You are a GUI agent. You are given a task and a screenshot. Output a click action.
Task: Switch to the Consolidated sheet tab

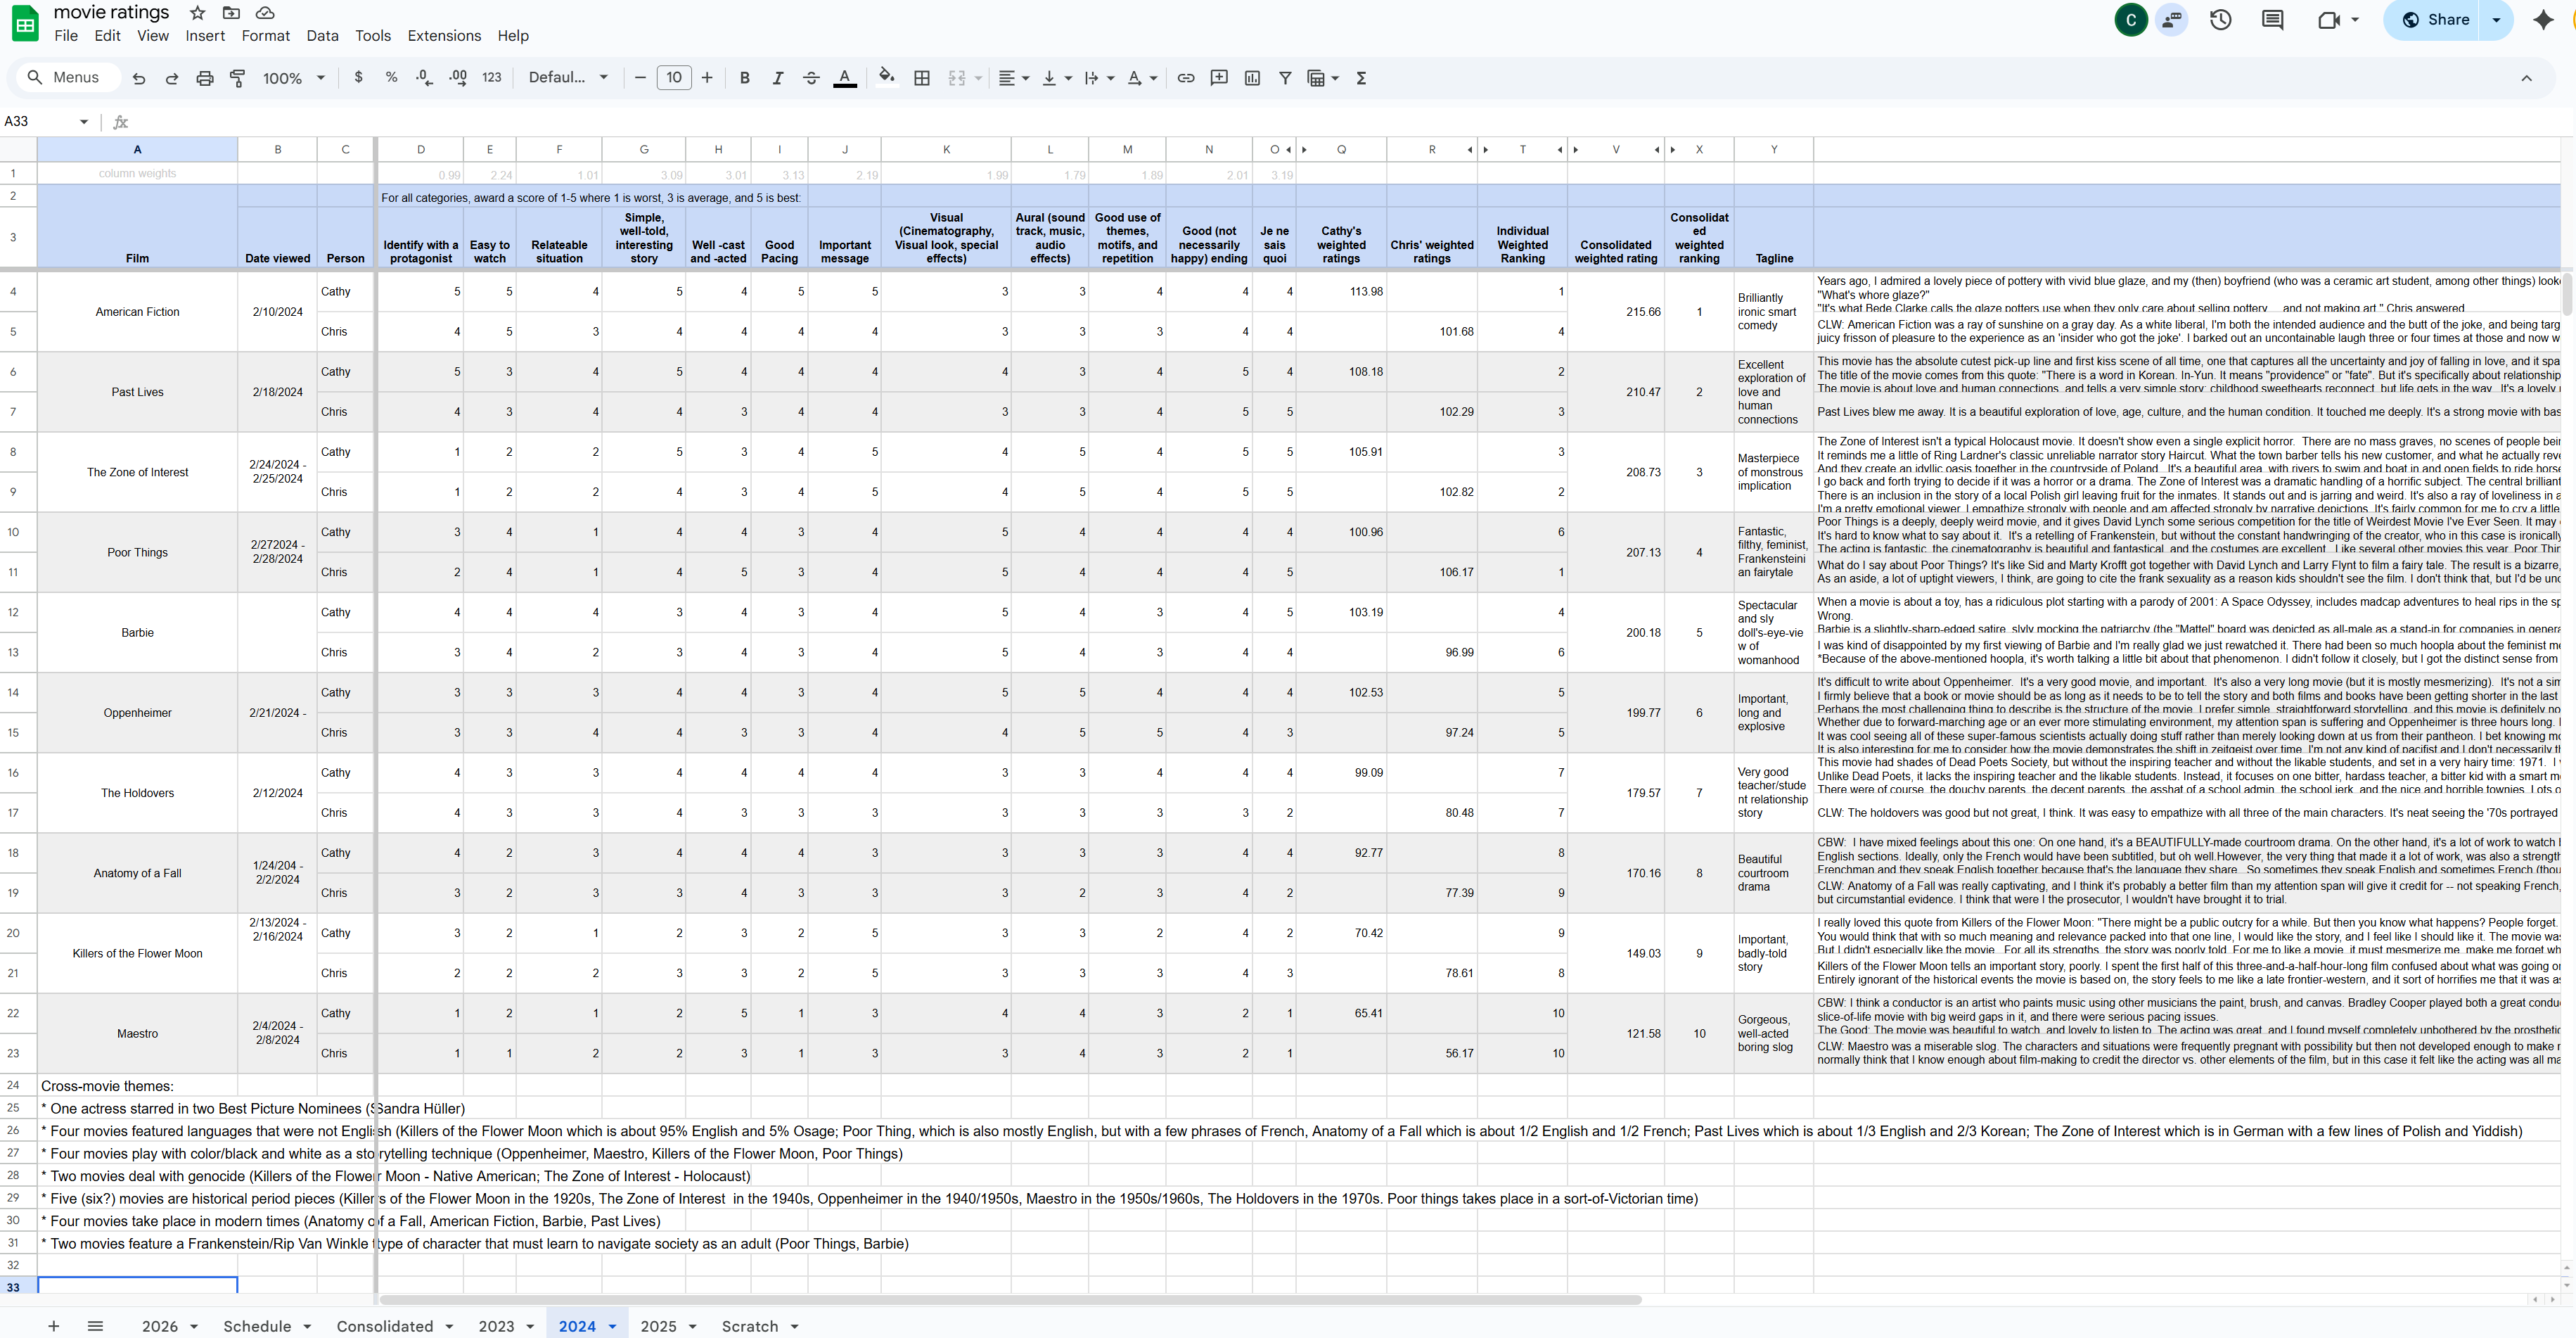click(x=385, y=1326)
